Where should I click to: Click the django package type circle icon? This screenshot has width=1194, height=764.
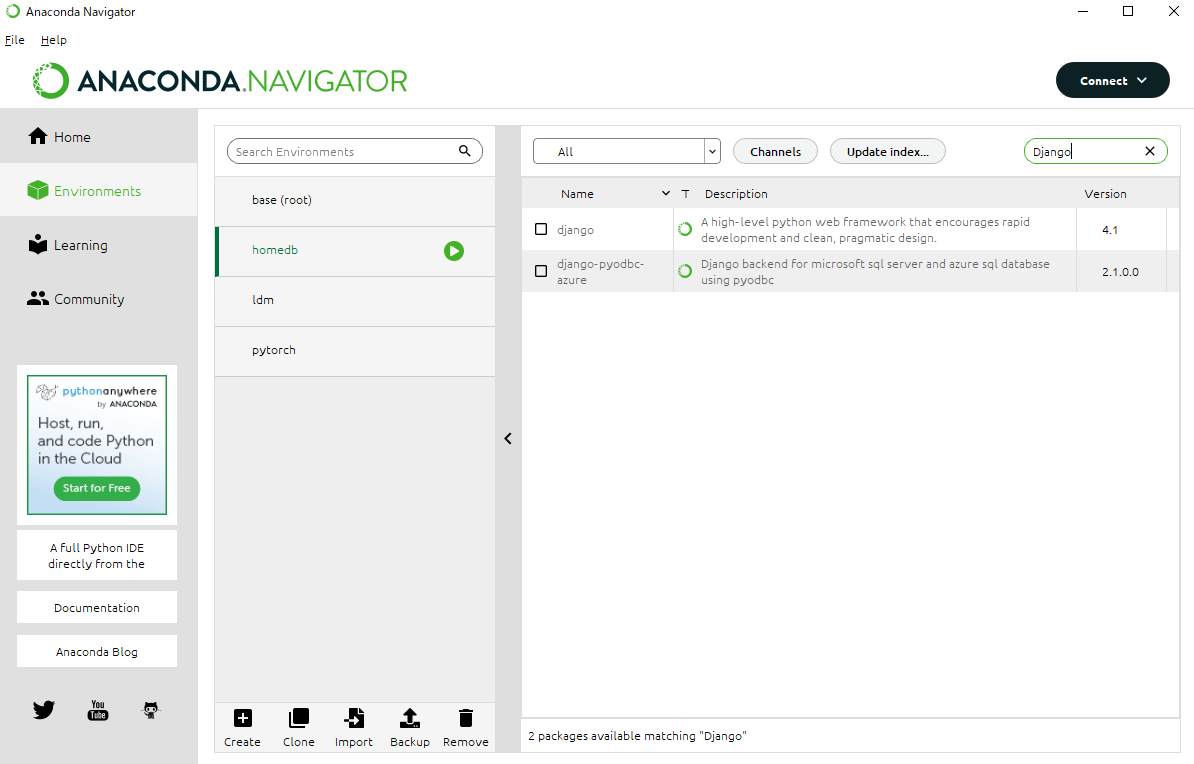pos(685,229)
